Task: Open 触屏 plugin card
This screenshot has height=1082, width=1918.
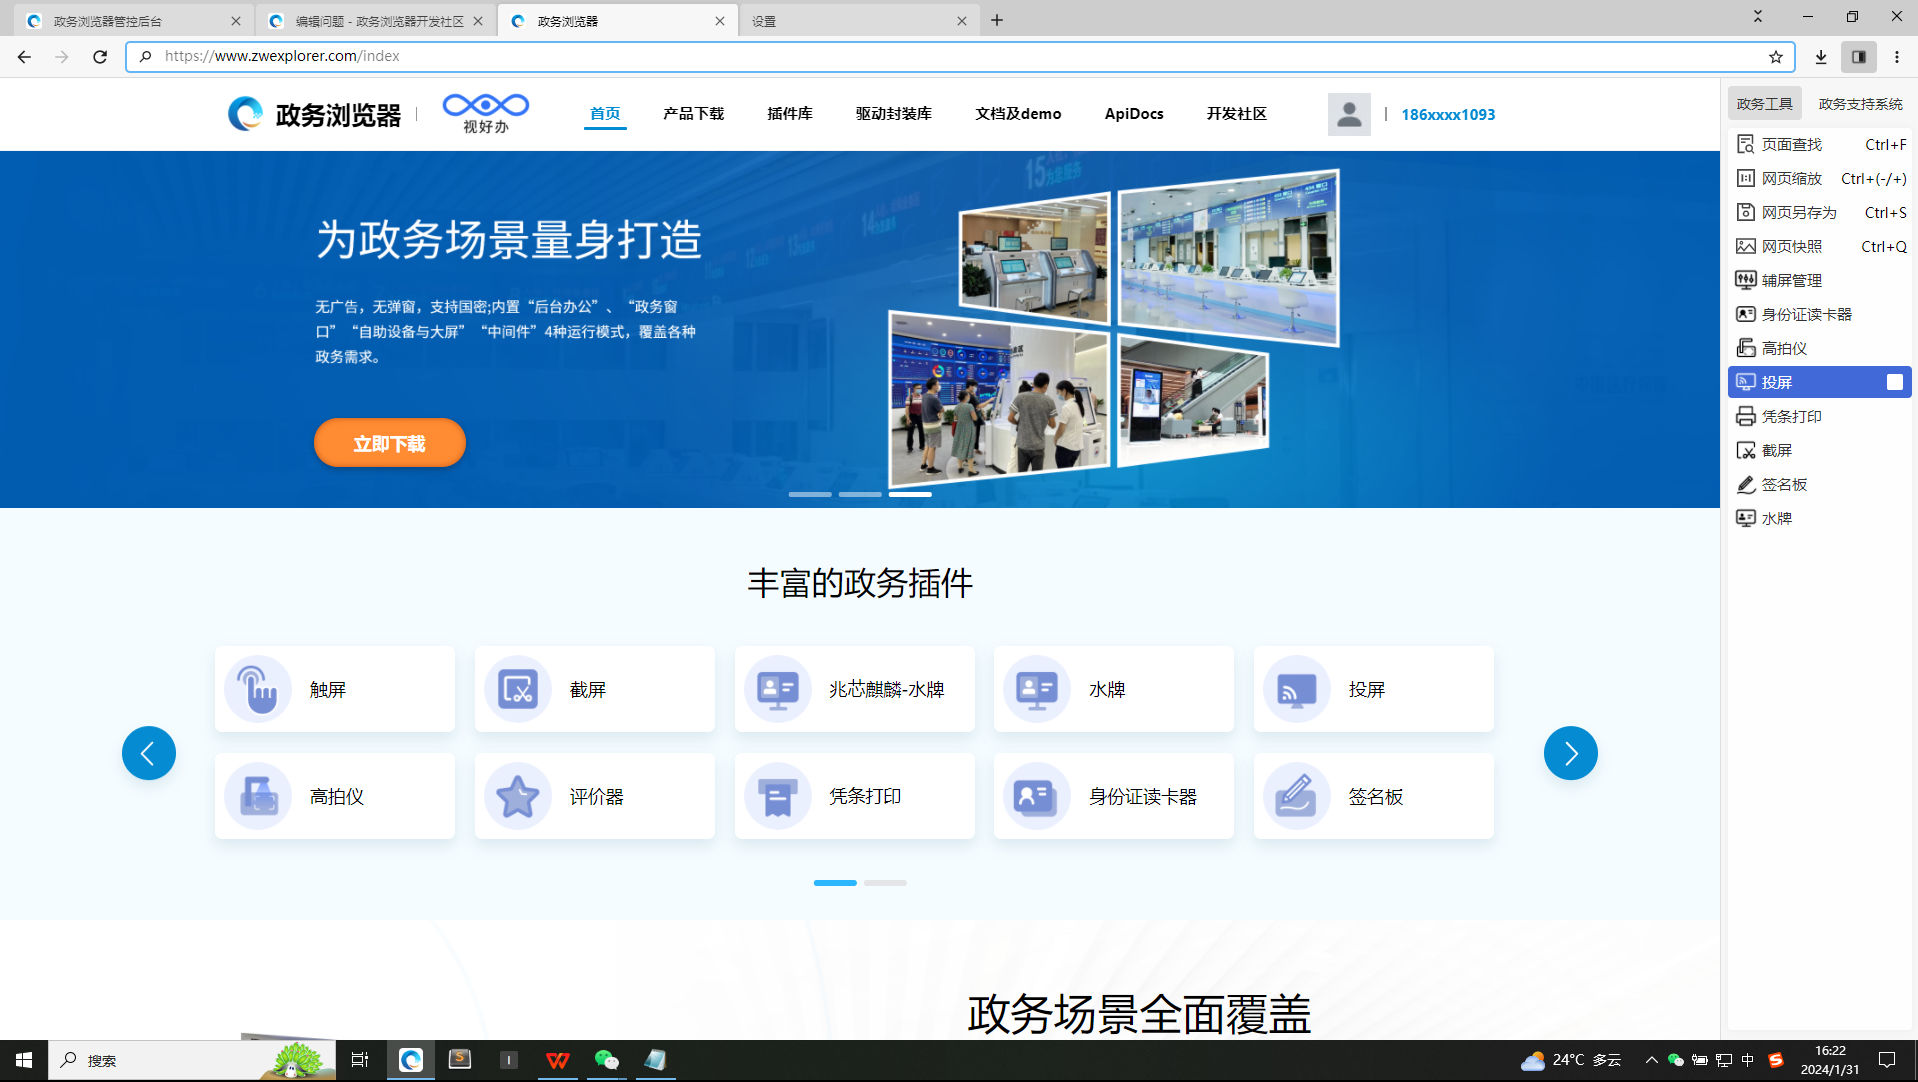Action: pyautogui.click(x=335, y=689)
